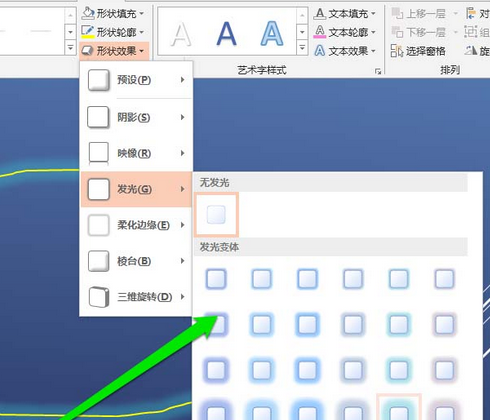
Task: Select the 无发光 no glow thumbnail
Action: [x=216, y=214]
